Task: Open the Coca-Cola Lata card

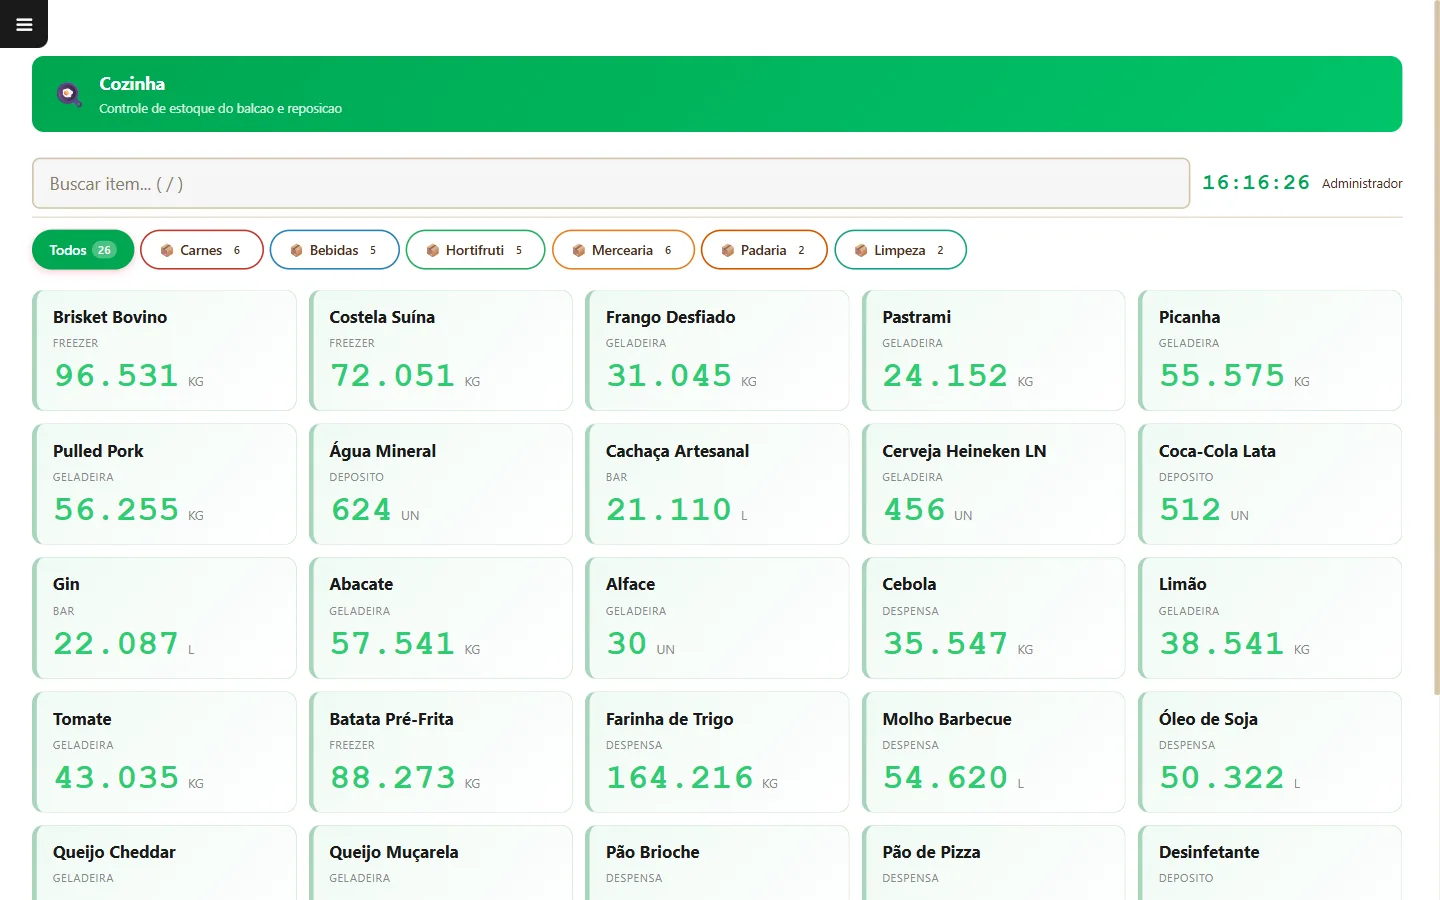Action: pos(1270,484)
